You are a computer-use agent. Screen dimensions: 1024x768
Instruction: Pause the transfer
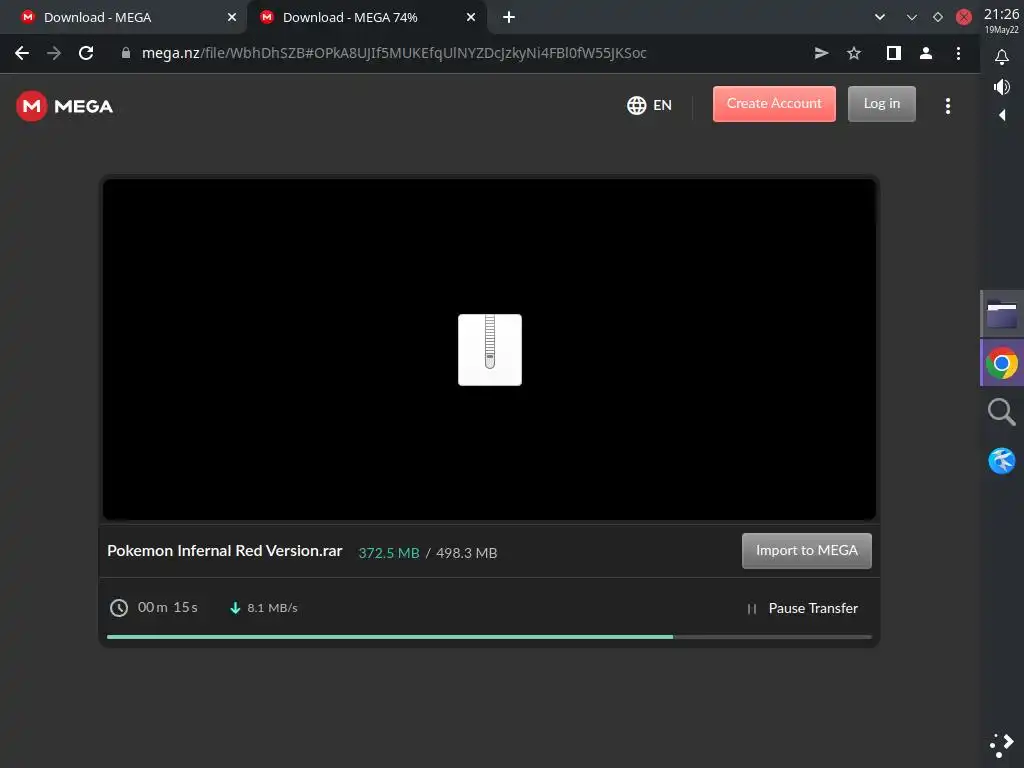[803, 608]
